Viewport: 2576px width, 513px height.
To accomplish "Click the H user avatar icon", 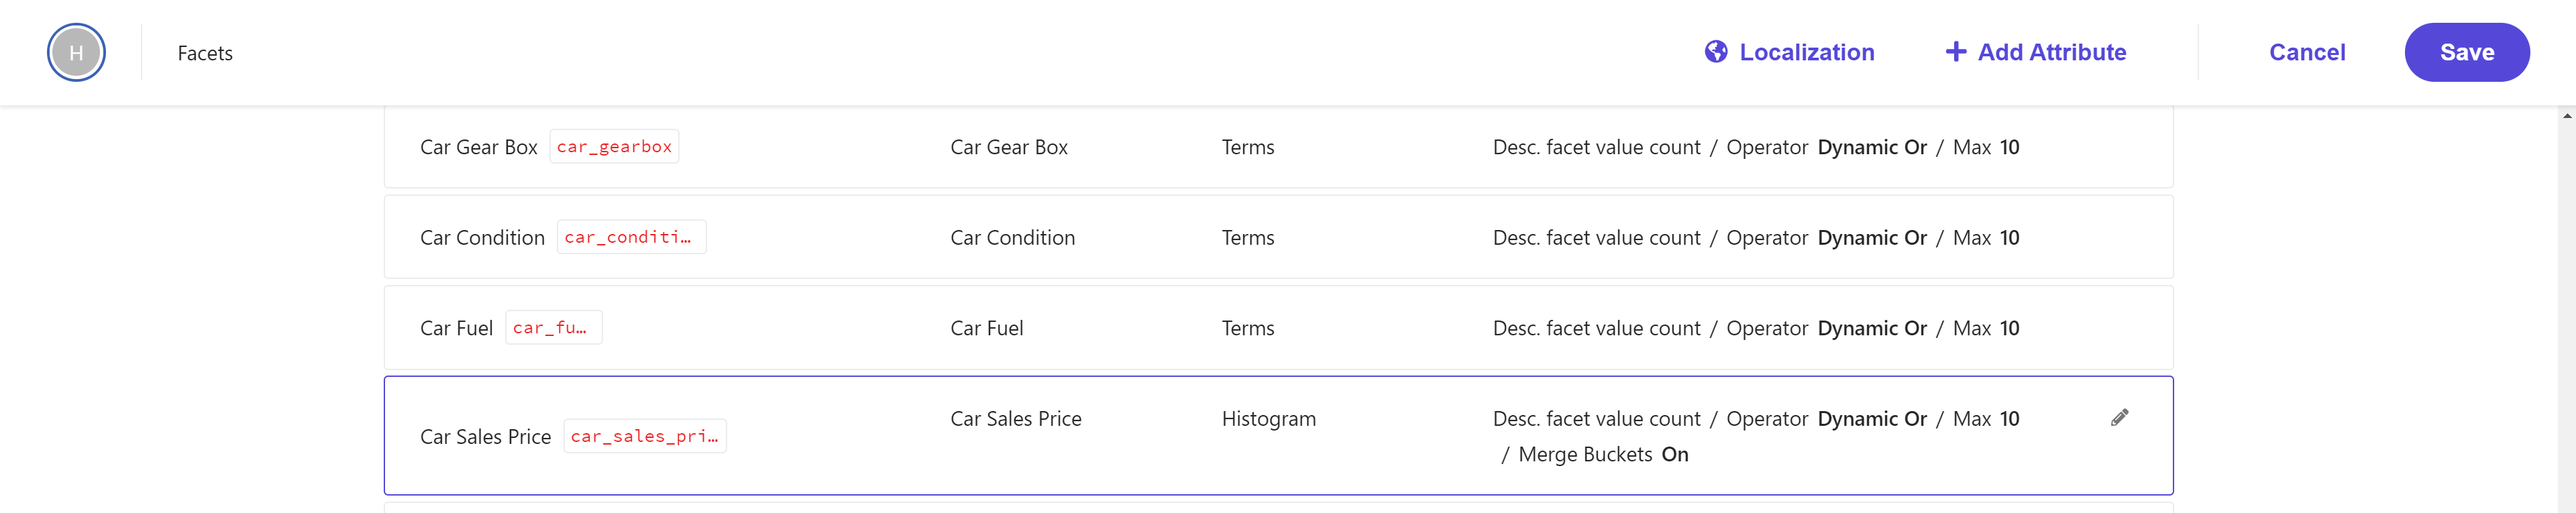I will coord(76,53).
